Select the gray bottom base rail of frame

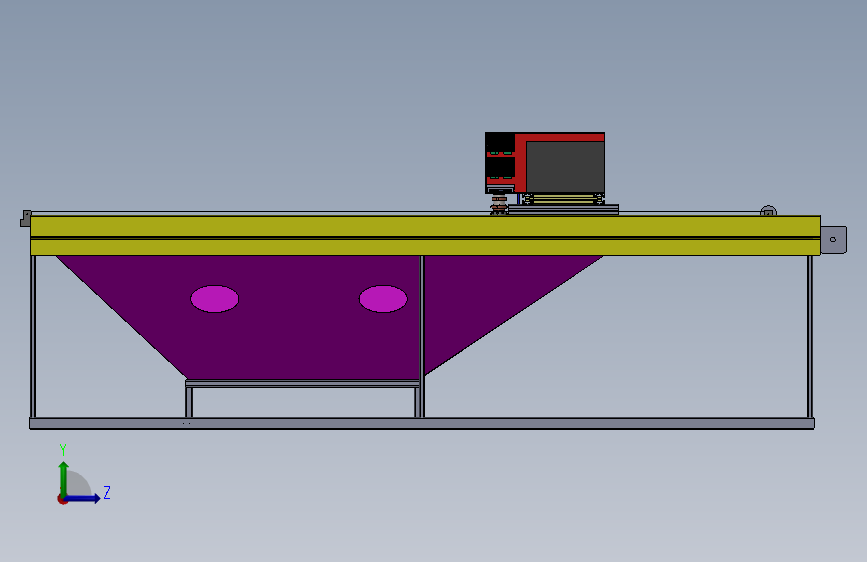click(x=422, y=424)
